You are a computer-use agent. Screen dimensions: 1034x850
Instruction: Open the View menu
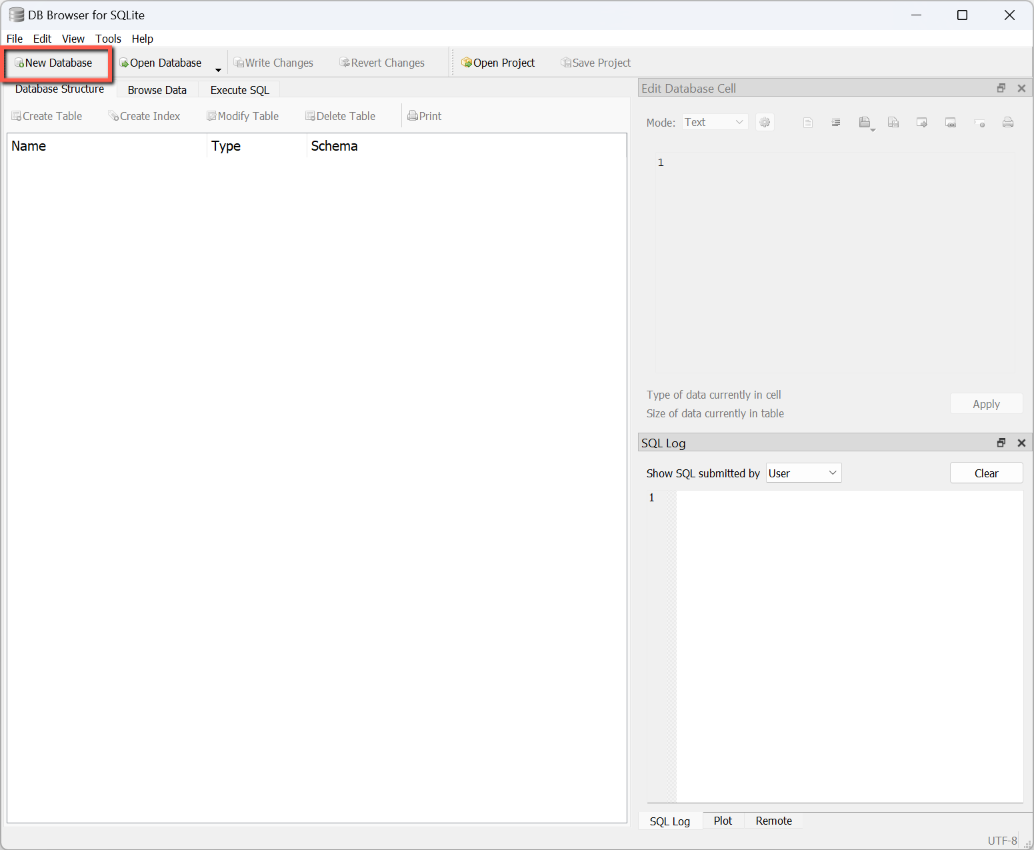[x=73, y=39]
